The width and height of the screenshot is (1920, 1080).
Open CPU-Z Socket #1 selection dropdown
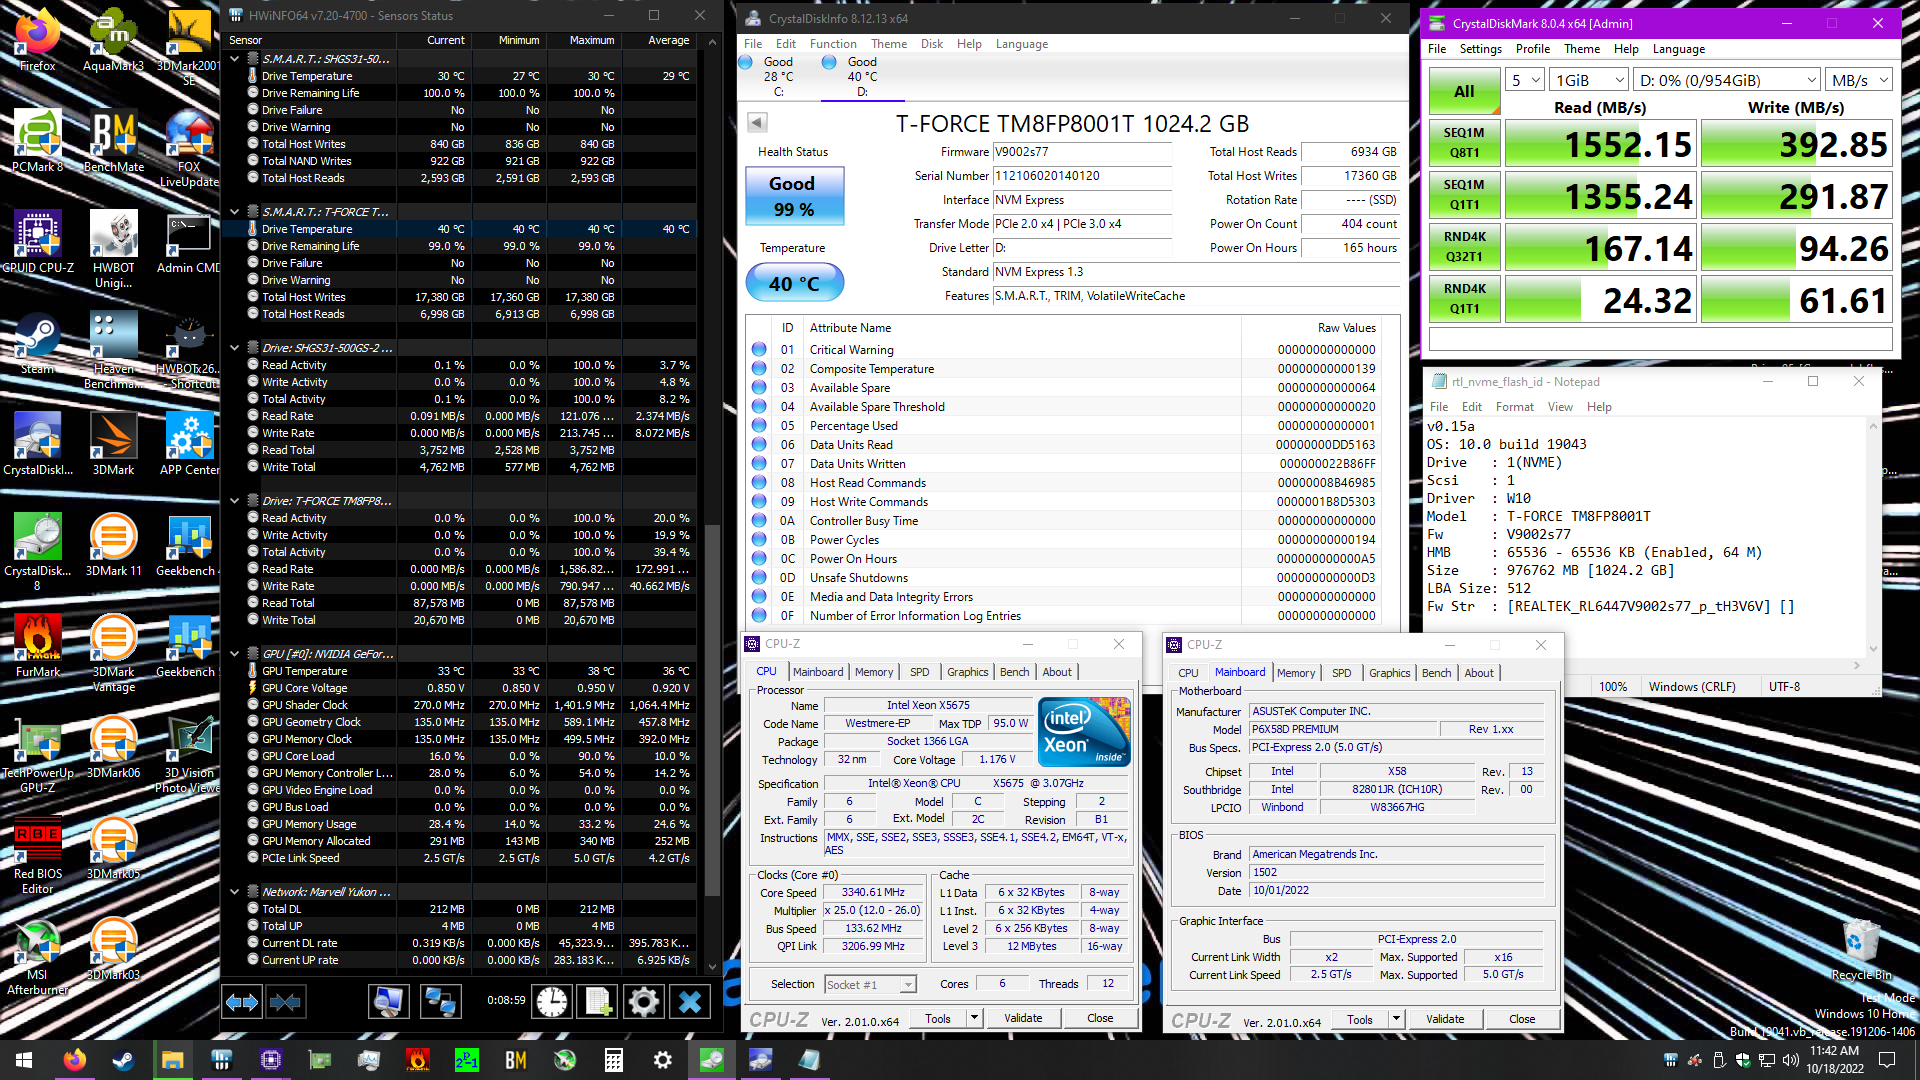(870, 985)
